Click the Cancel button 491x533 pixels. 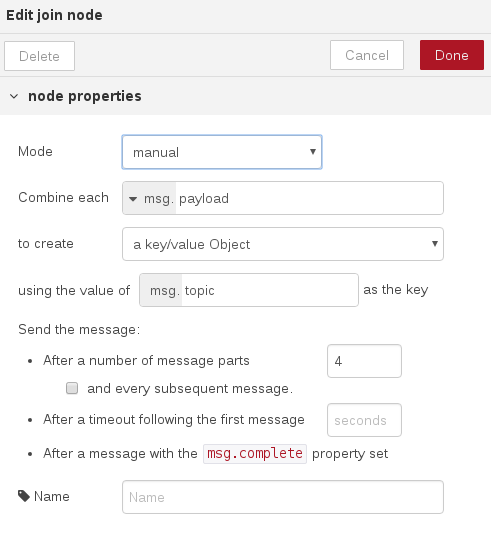click(x=367, y=55)
